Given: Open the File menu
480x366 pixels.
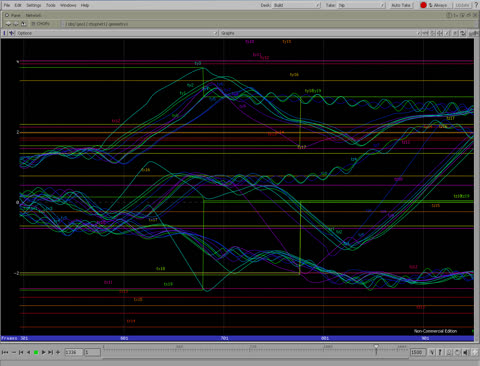Looking at the screenshot, I should point(7,5).
